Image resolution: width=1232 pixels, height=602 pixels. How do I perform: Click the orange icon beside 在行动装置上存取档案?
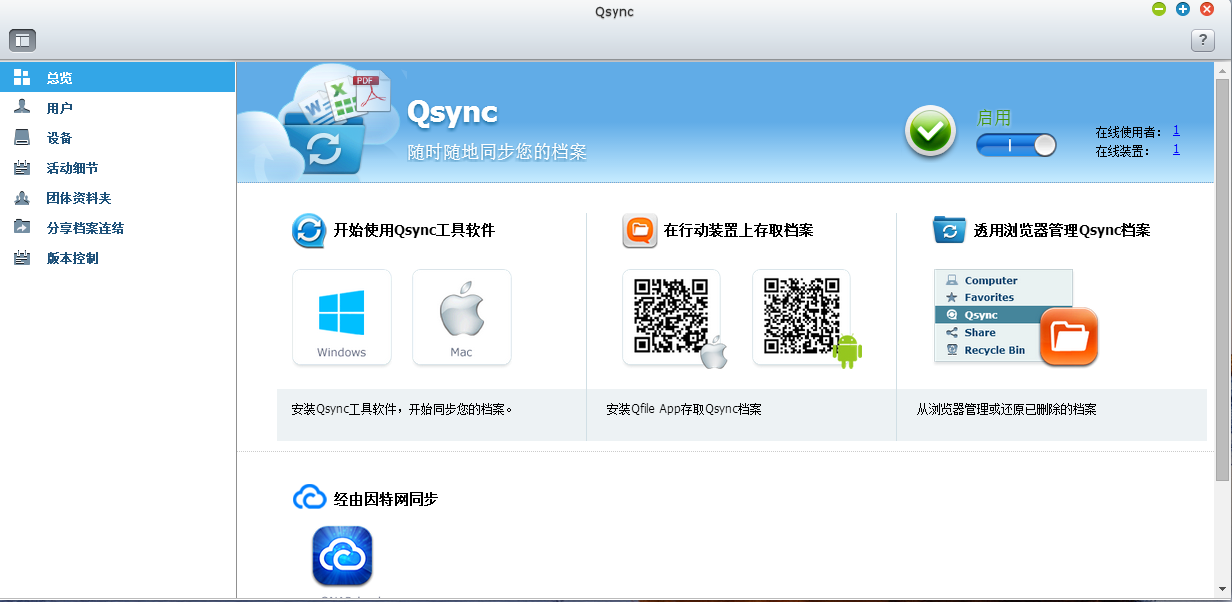tap(639, 230)
